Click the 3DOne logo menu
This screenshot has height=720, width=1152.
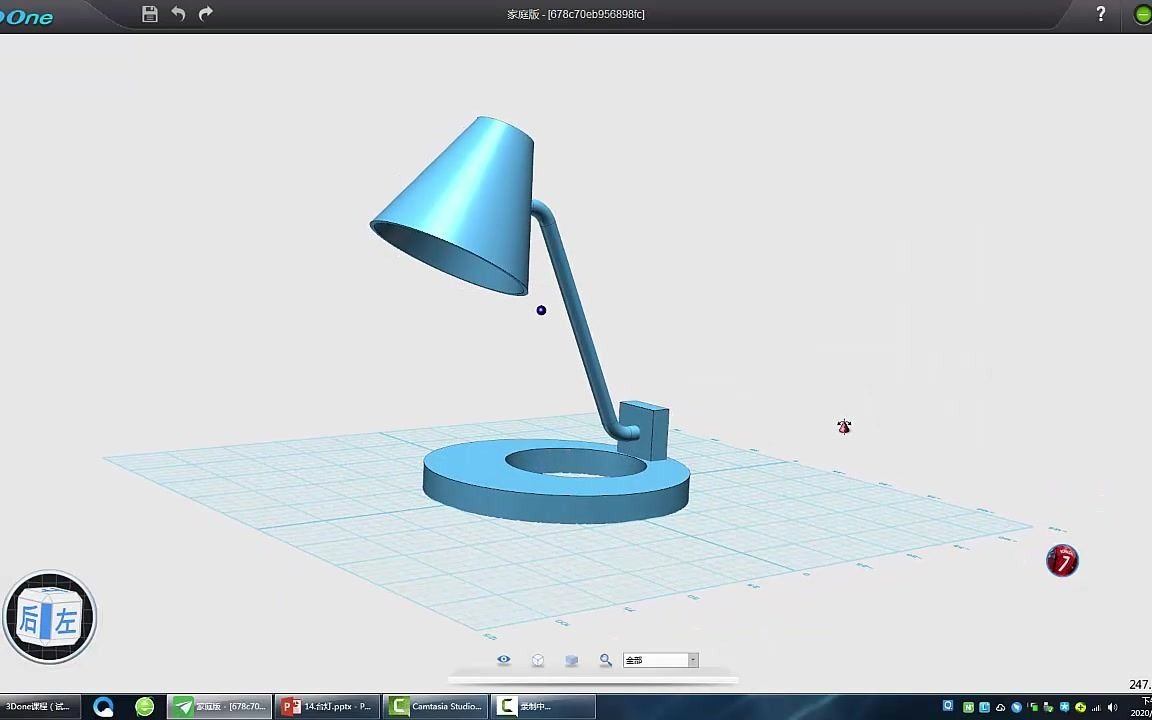26,16
